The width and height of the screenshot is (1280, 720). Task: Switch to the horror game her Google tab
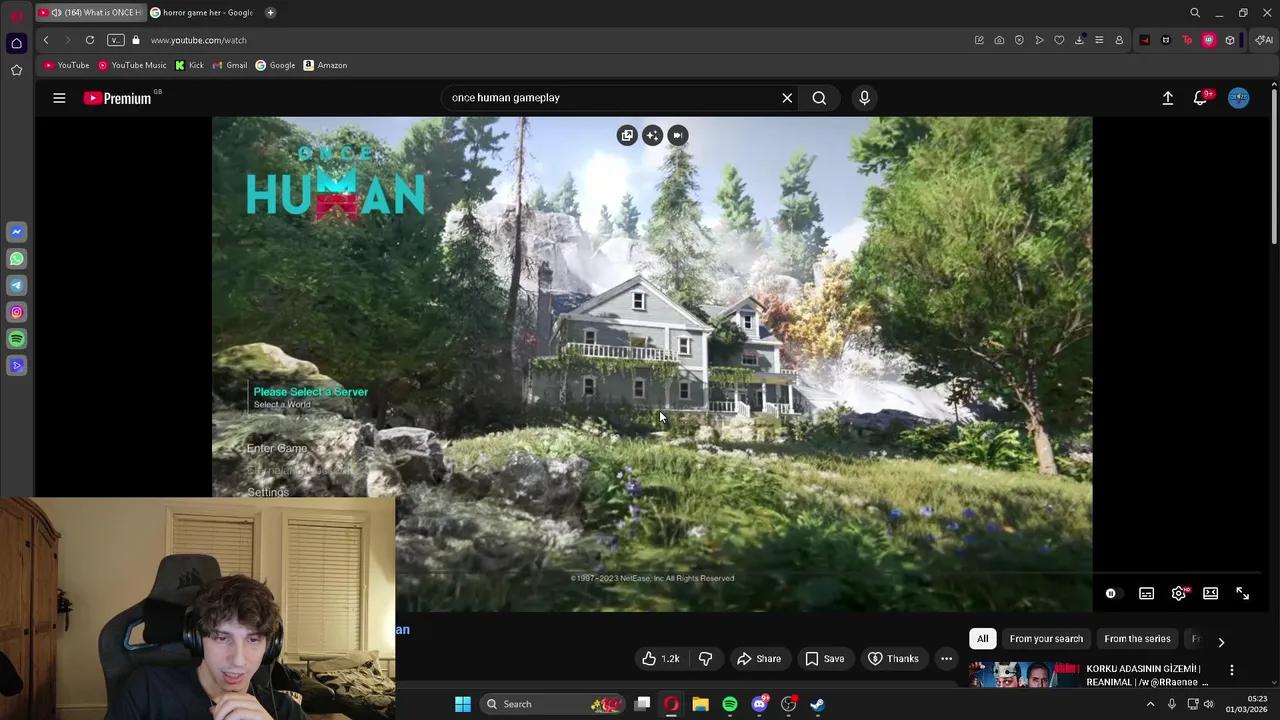205,12
